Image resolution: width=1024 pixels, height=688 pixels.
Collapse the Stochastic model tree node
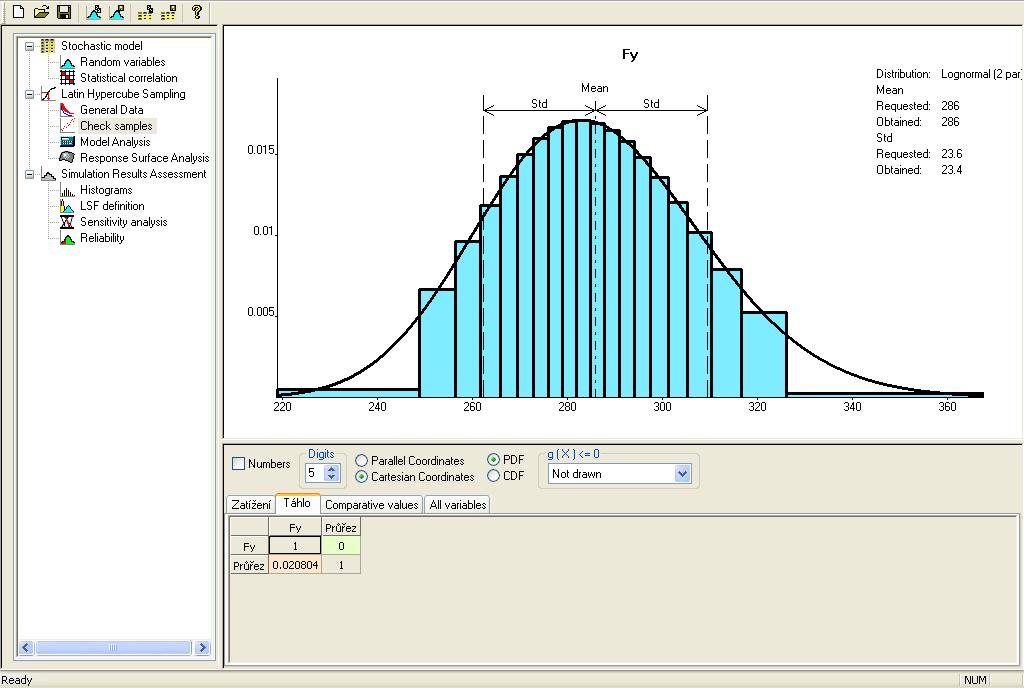click(29, 46)
